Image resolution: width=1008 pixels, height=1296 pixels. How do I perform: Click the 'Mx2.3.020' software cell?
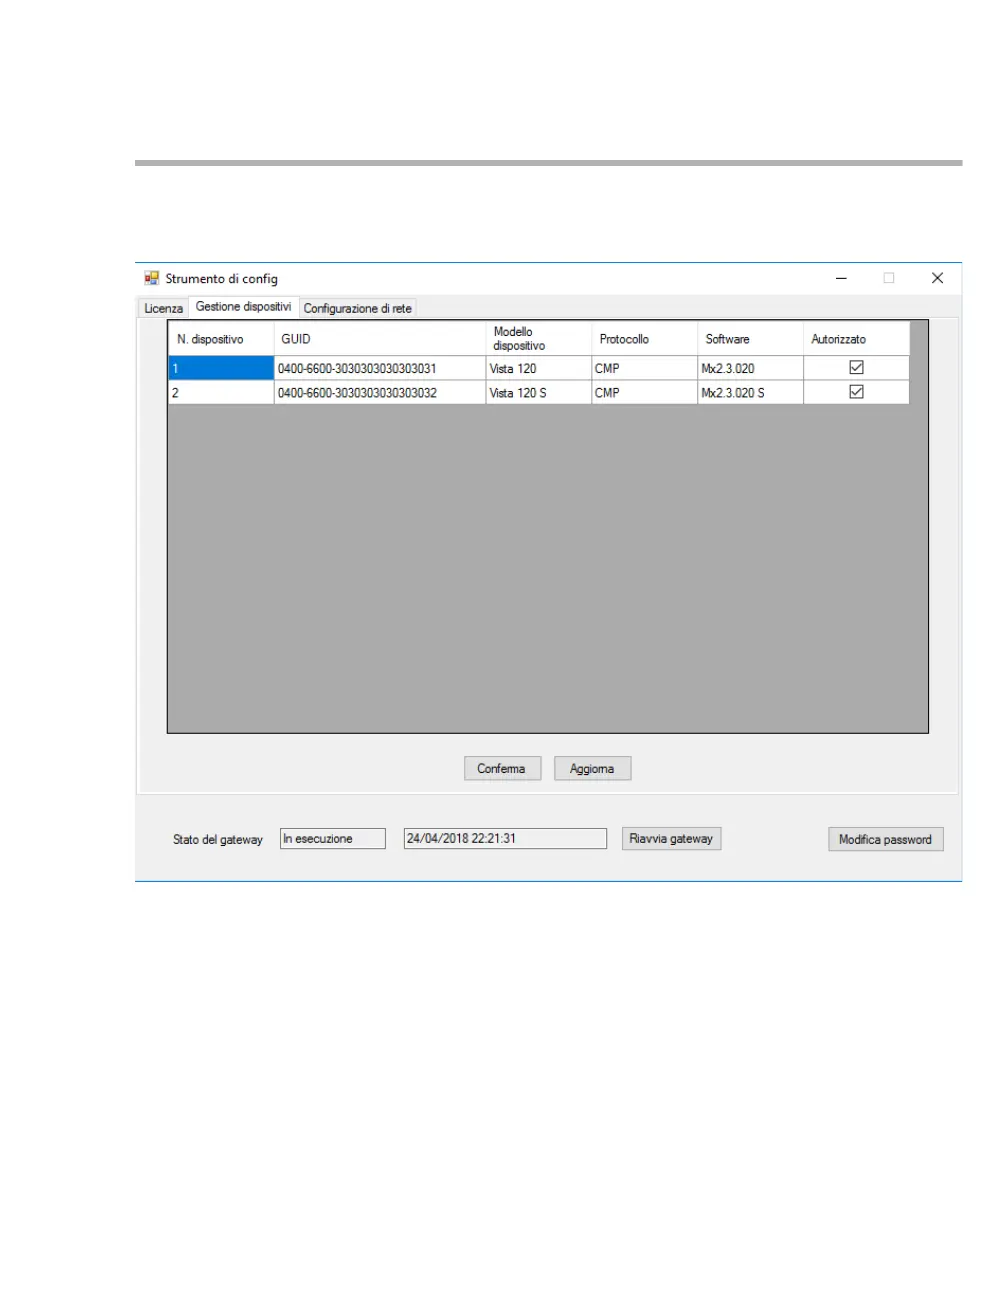pyautogui.click(x=750, y=368)
